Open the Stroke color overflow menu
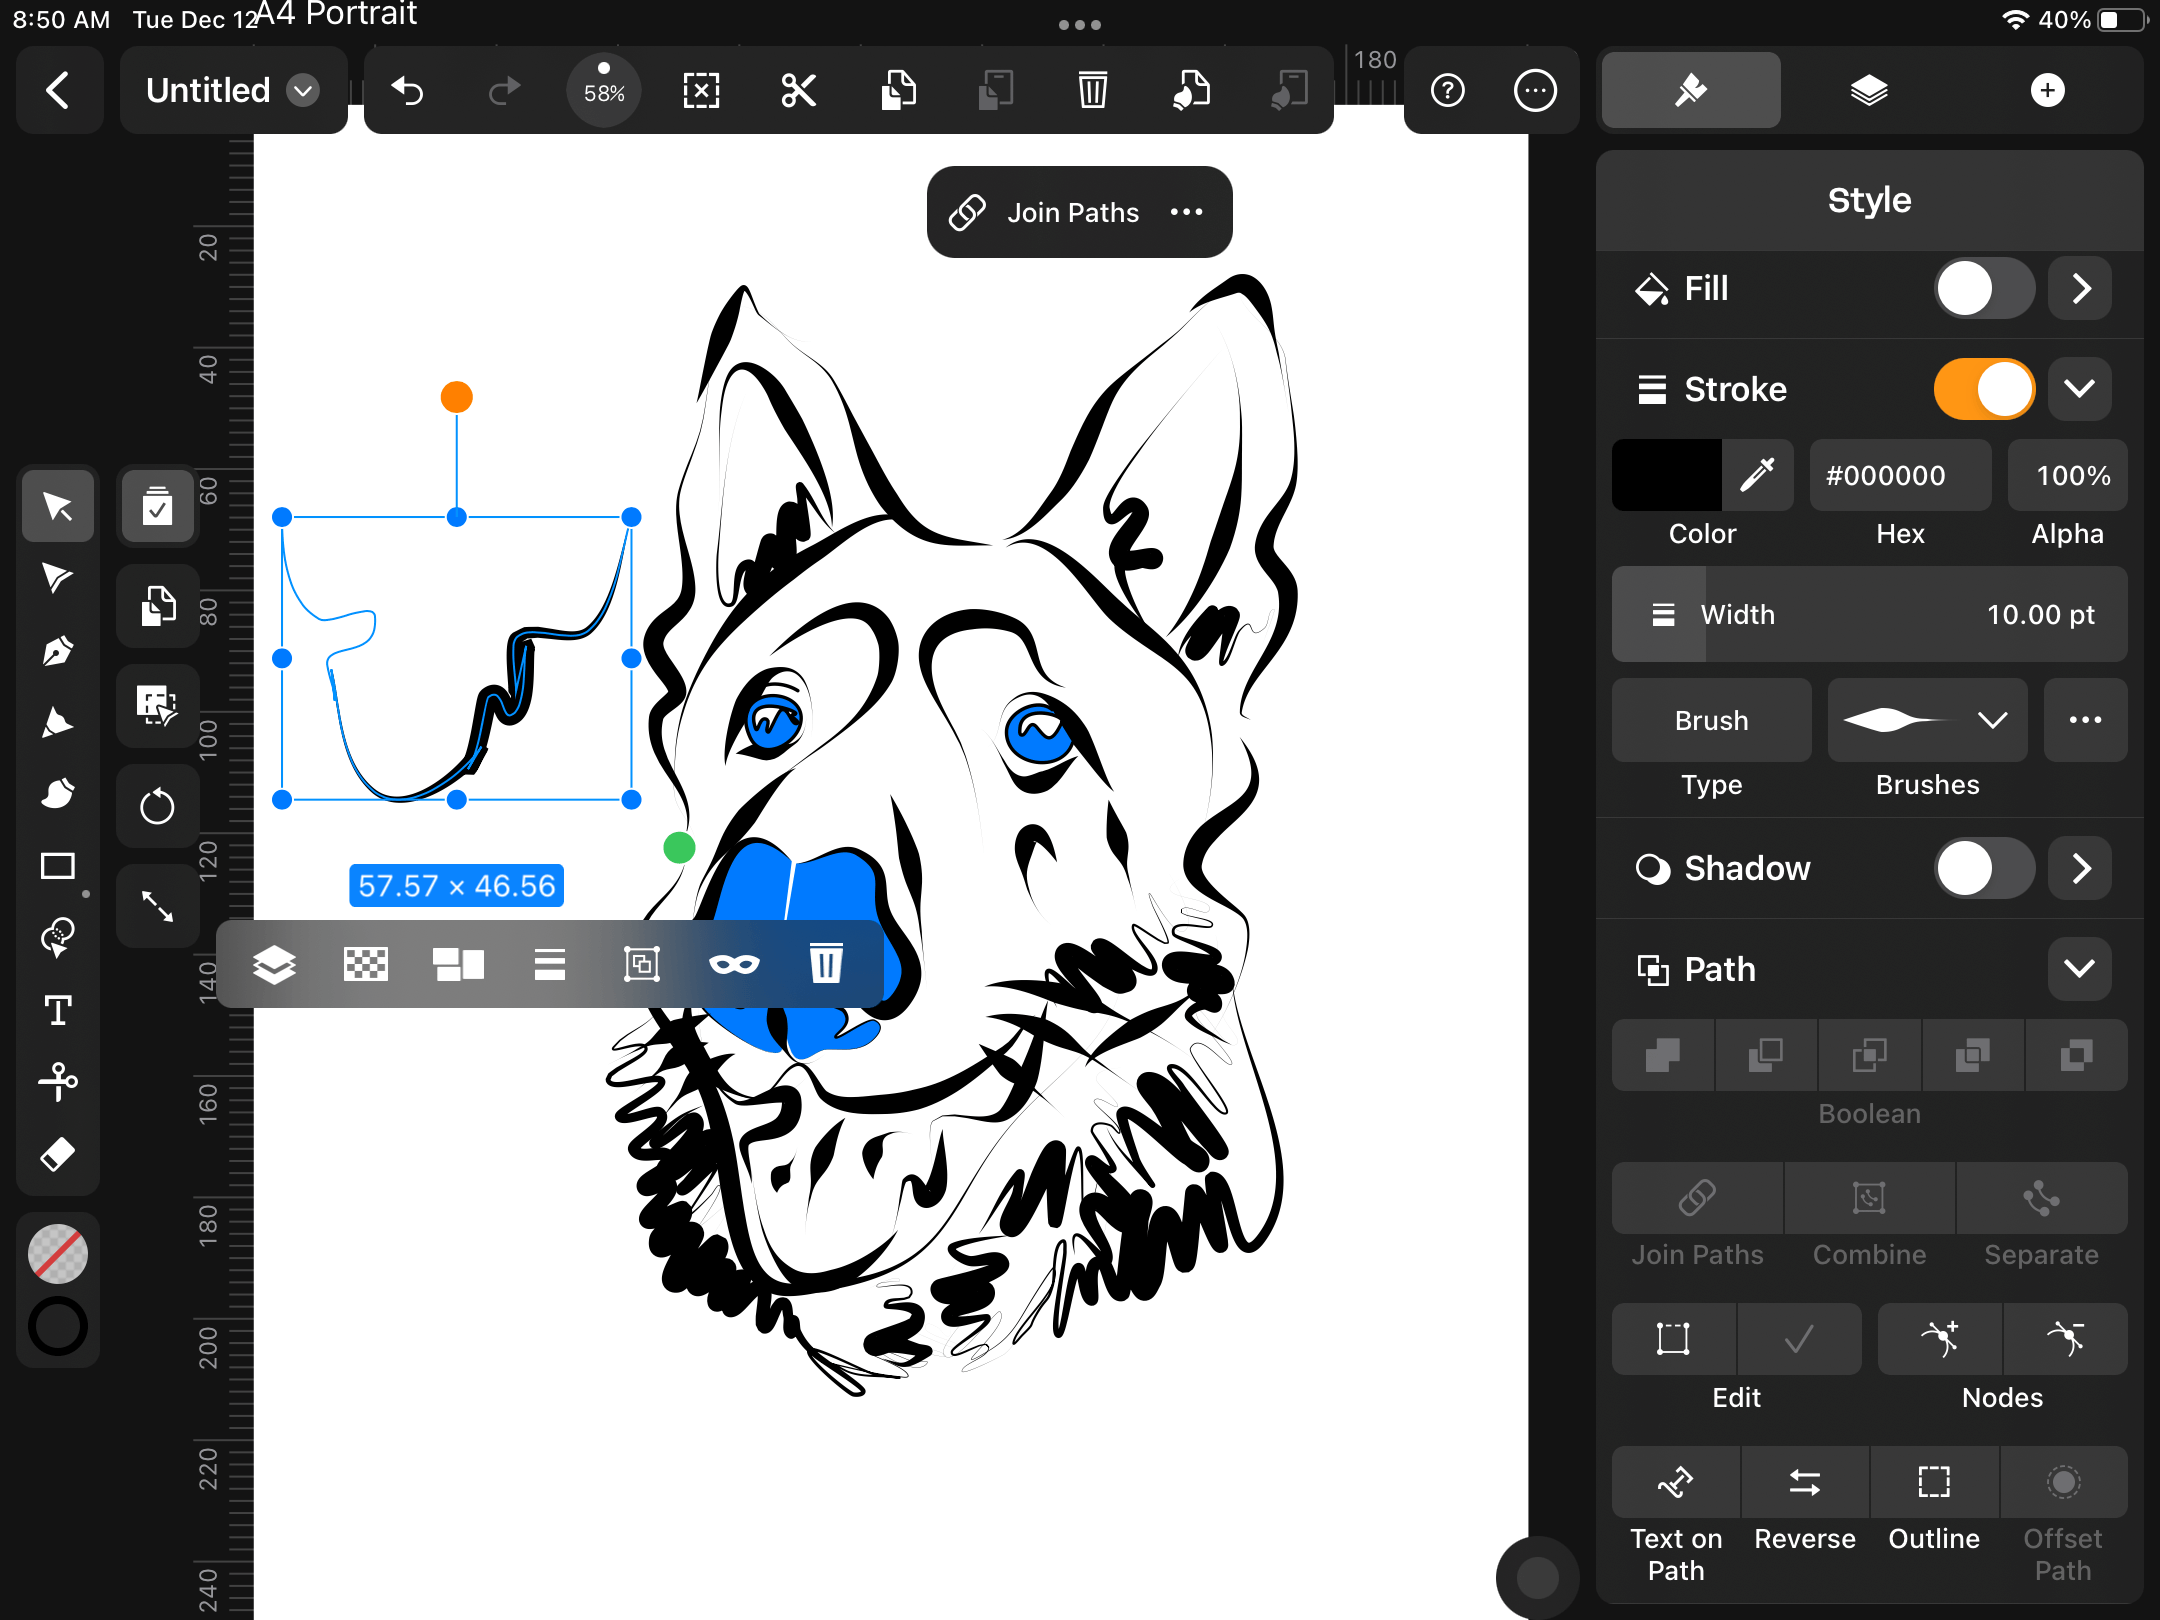The height and width of the screenshot is (1620, 2160). coord(2083,388)
